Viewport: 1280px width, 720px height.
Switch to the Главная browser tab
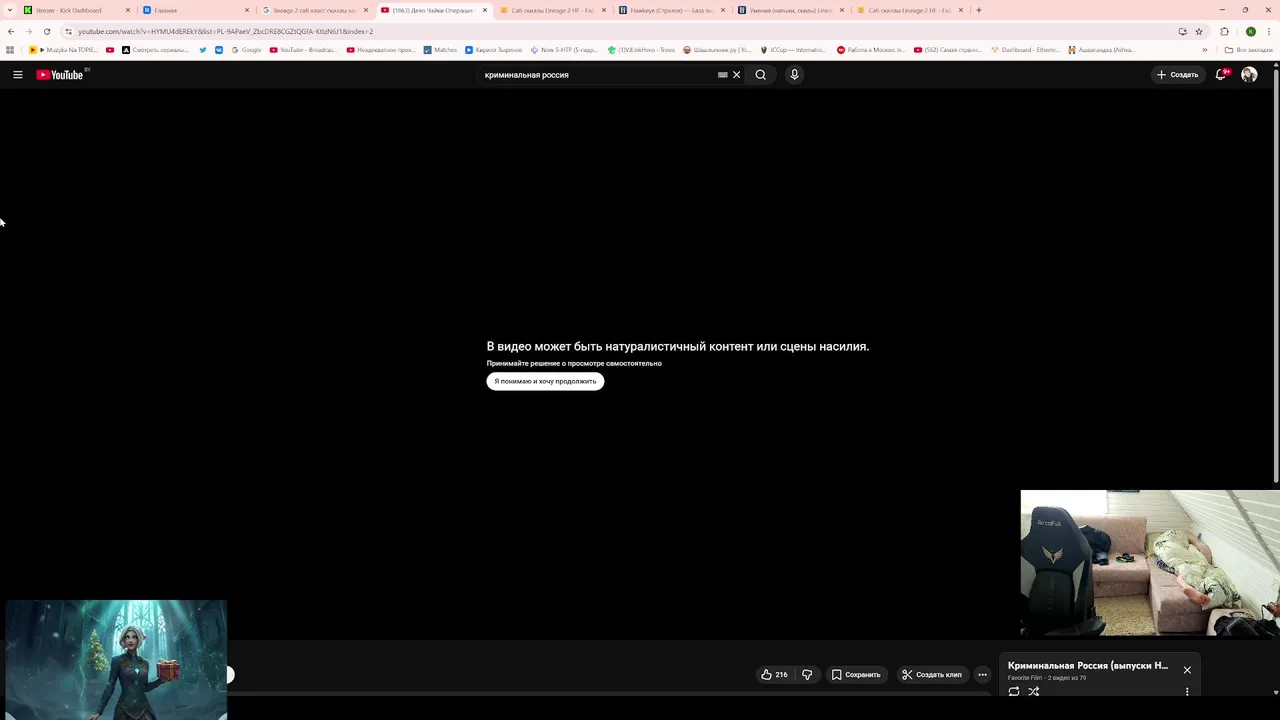(194, 10)
